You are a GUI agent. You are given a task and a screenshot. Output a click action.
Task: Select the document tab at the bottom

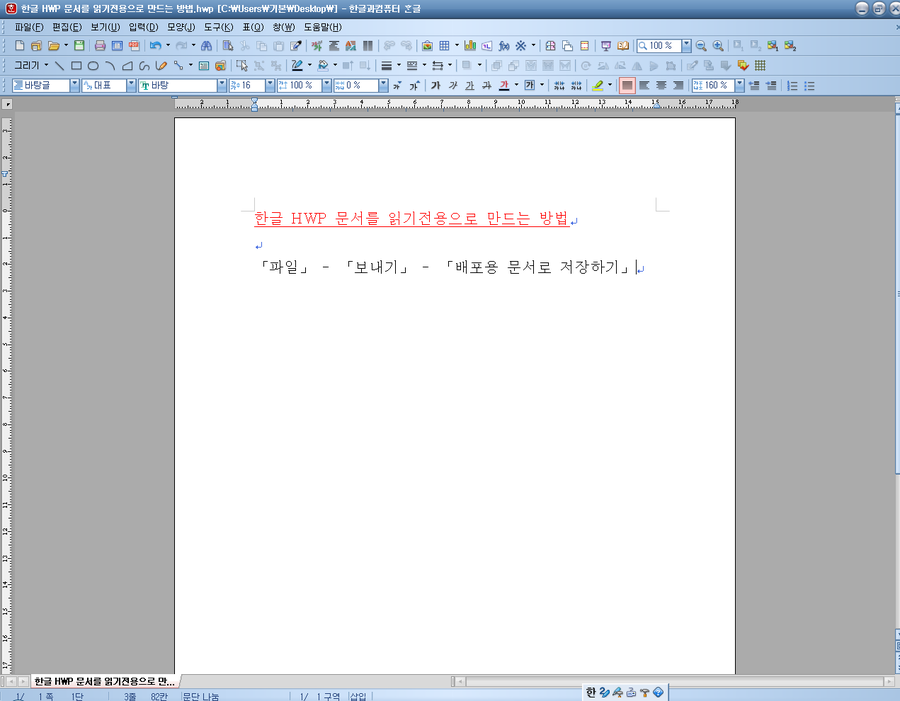[104, 681]
